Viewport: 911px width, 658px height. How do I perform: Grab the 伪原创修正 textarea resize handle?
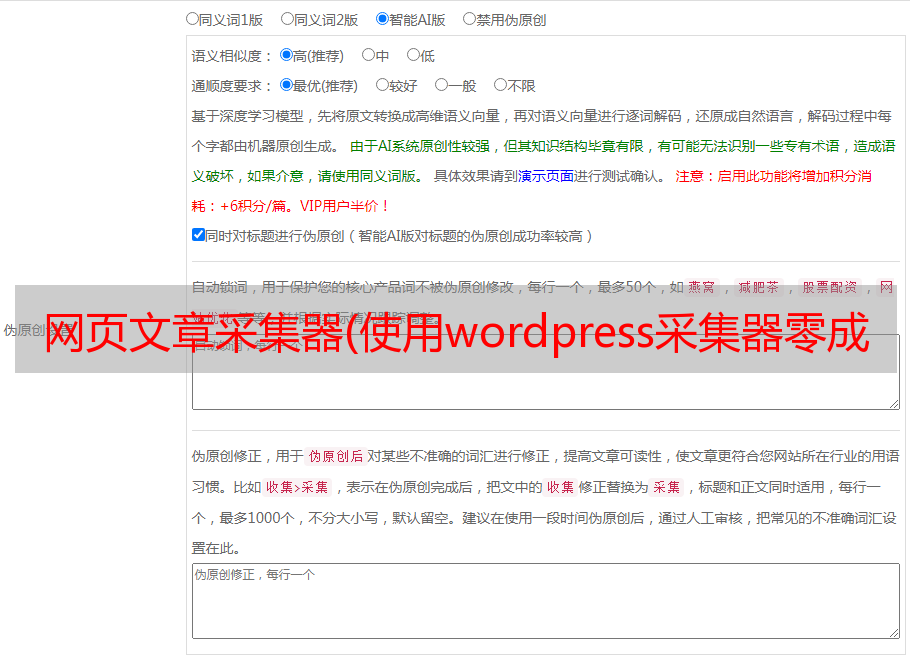click(893, 632)
